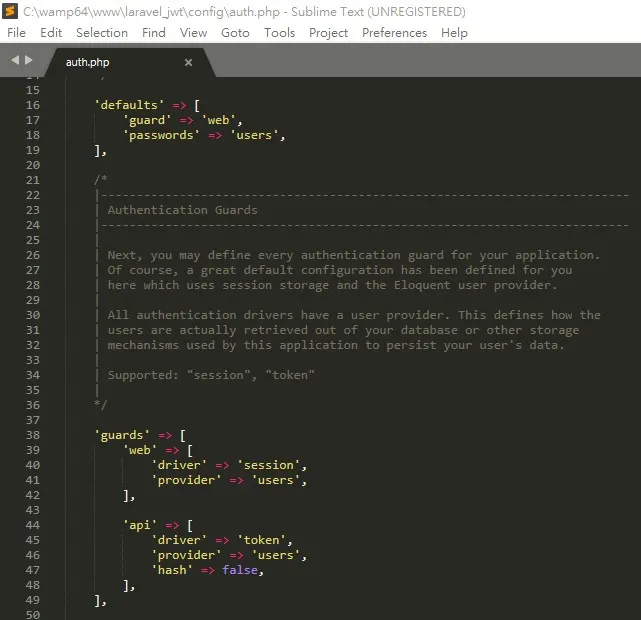
Task: Click the 'Supported: "session", "token"' comment
Action: pyautogui.click(x=211, y=375)
